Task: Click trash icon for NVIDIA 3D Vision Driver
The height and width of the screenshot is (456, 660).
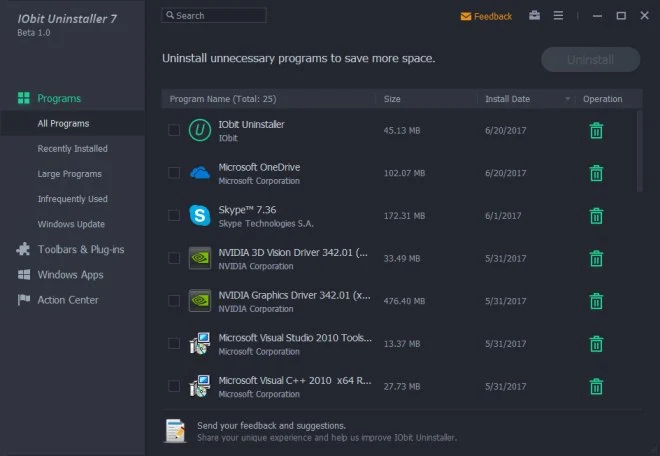Action: pos(596,259)
